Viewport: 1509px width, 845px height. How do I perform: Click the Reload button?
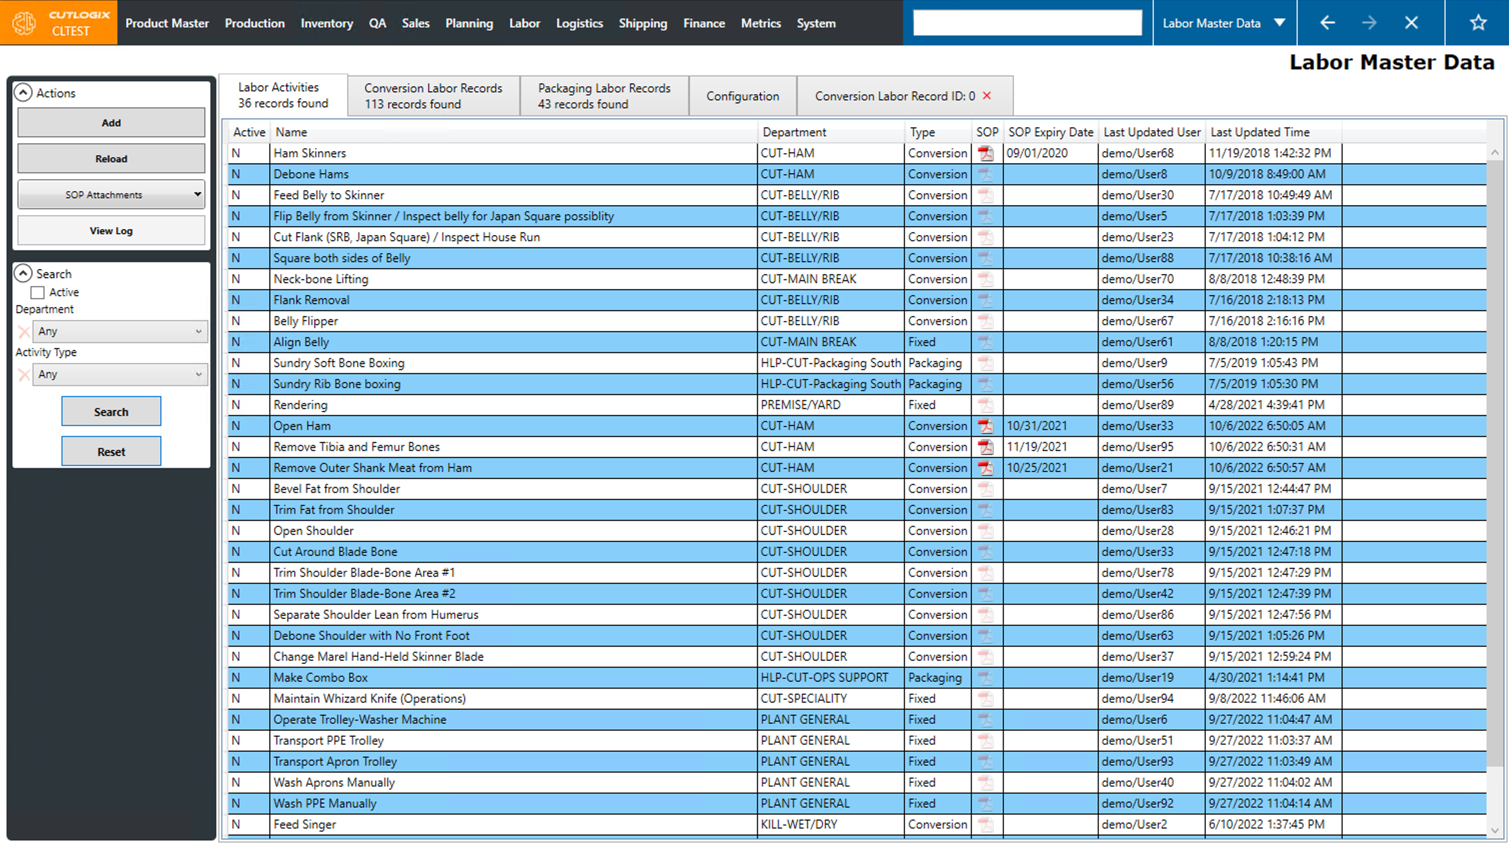[111, 158]
